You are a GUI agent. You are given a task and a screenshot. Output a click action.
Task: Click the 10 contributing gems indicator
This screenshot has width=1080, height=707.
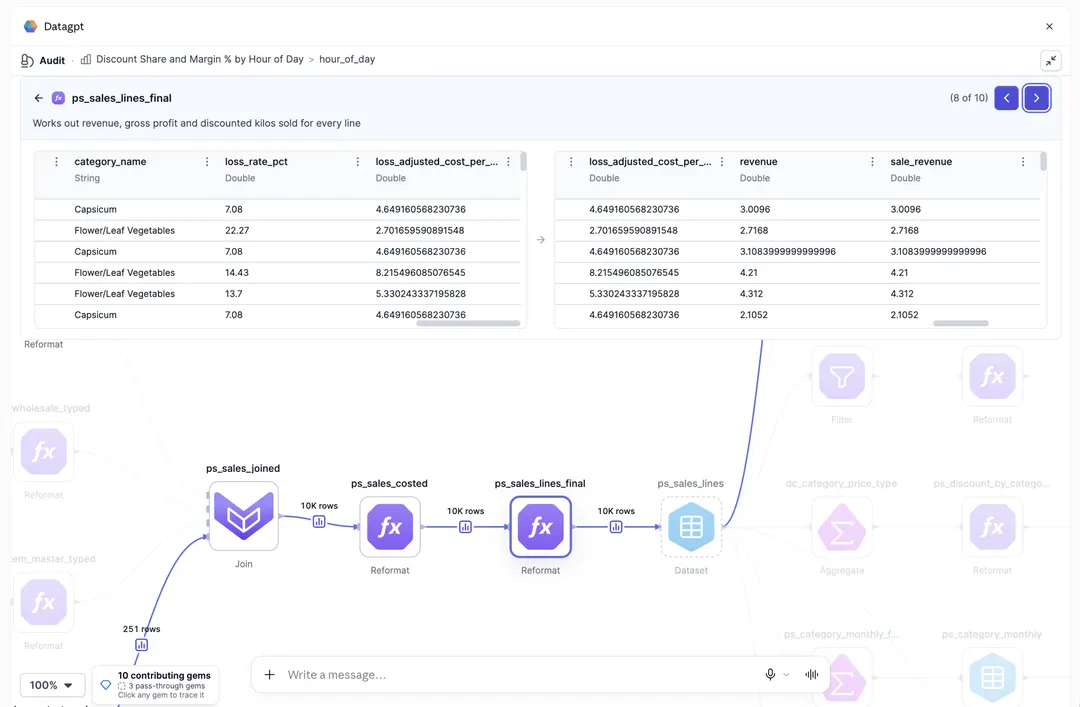click(x=156, y=685)
